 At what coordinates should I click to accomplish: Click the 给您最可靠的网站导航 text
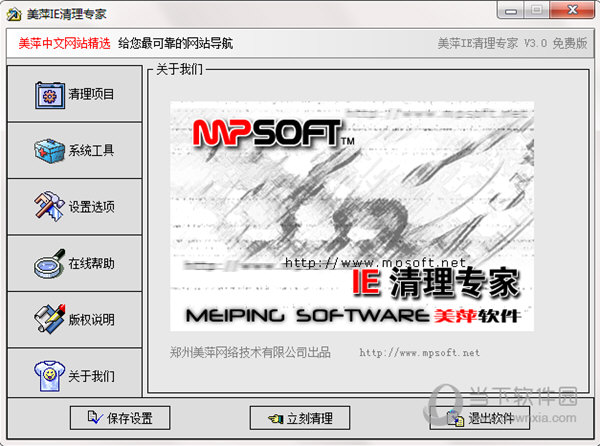pos(176,43)
